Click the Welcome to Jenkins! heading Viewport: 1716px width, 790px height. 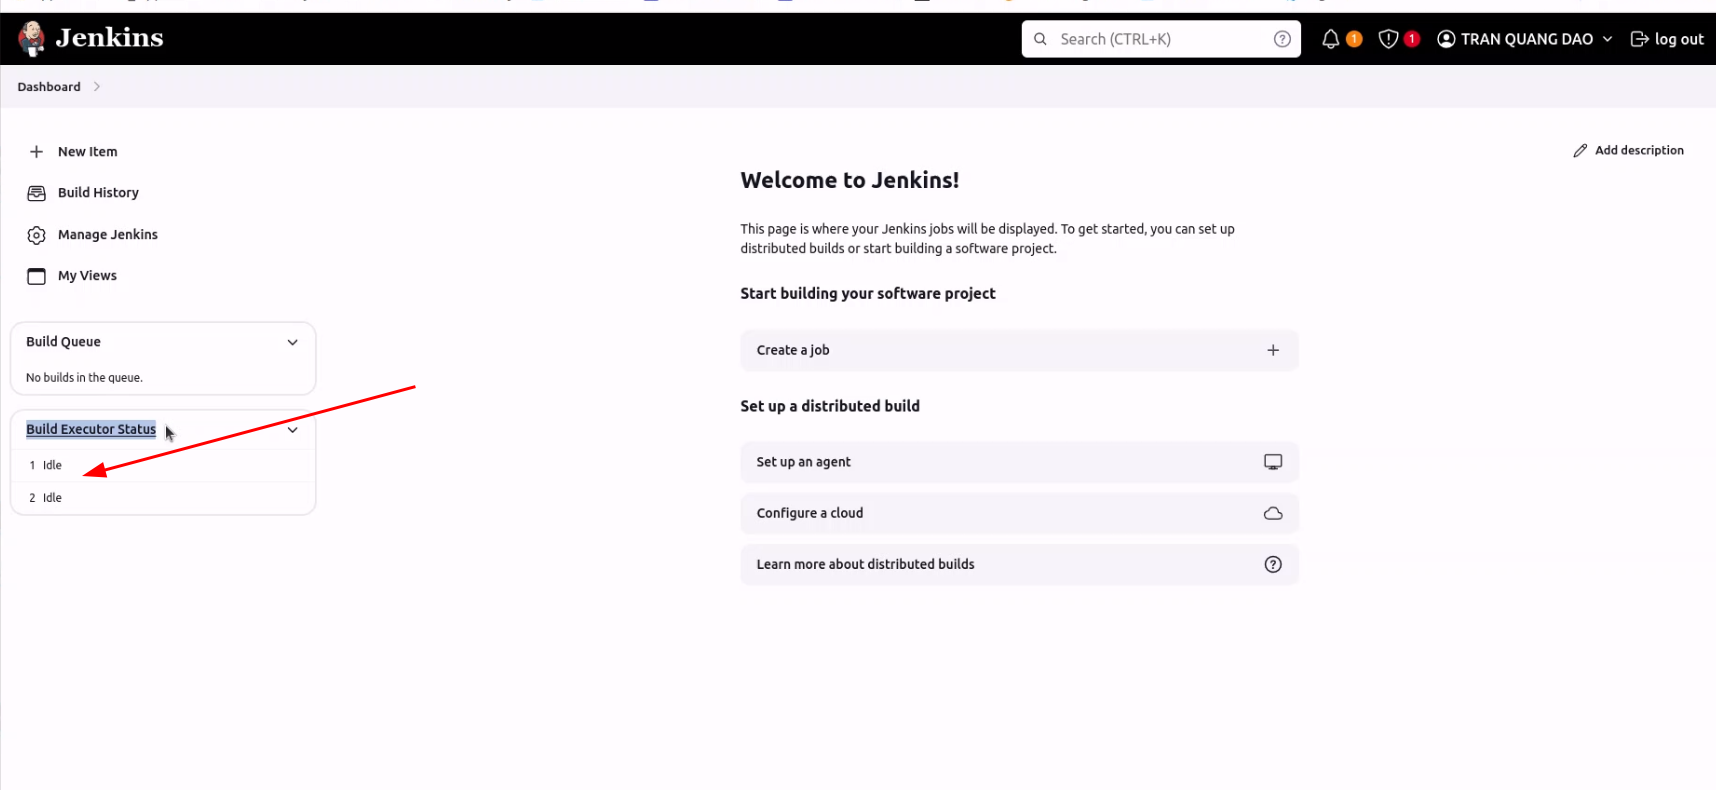click(849, 180)
